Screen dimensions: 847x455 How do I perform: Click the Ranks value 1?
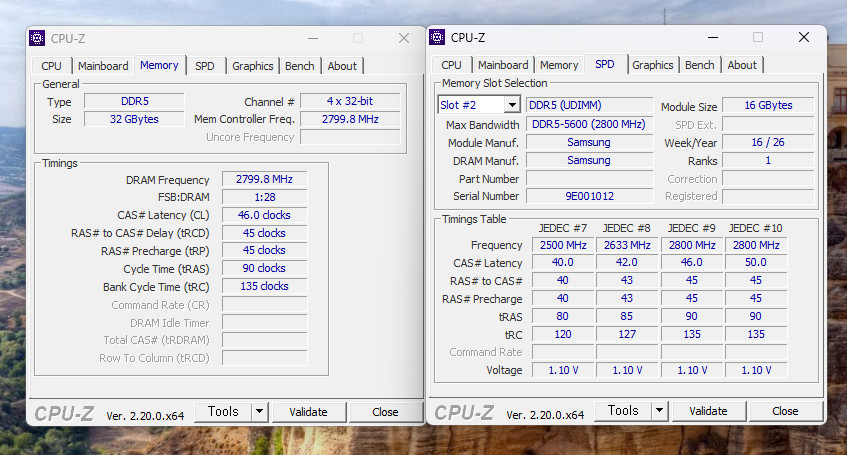pyautogui.click(x=768, y=160)
